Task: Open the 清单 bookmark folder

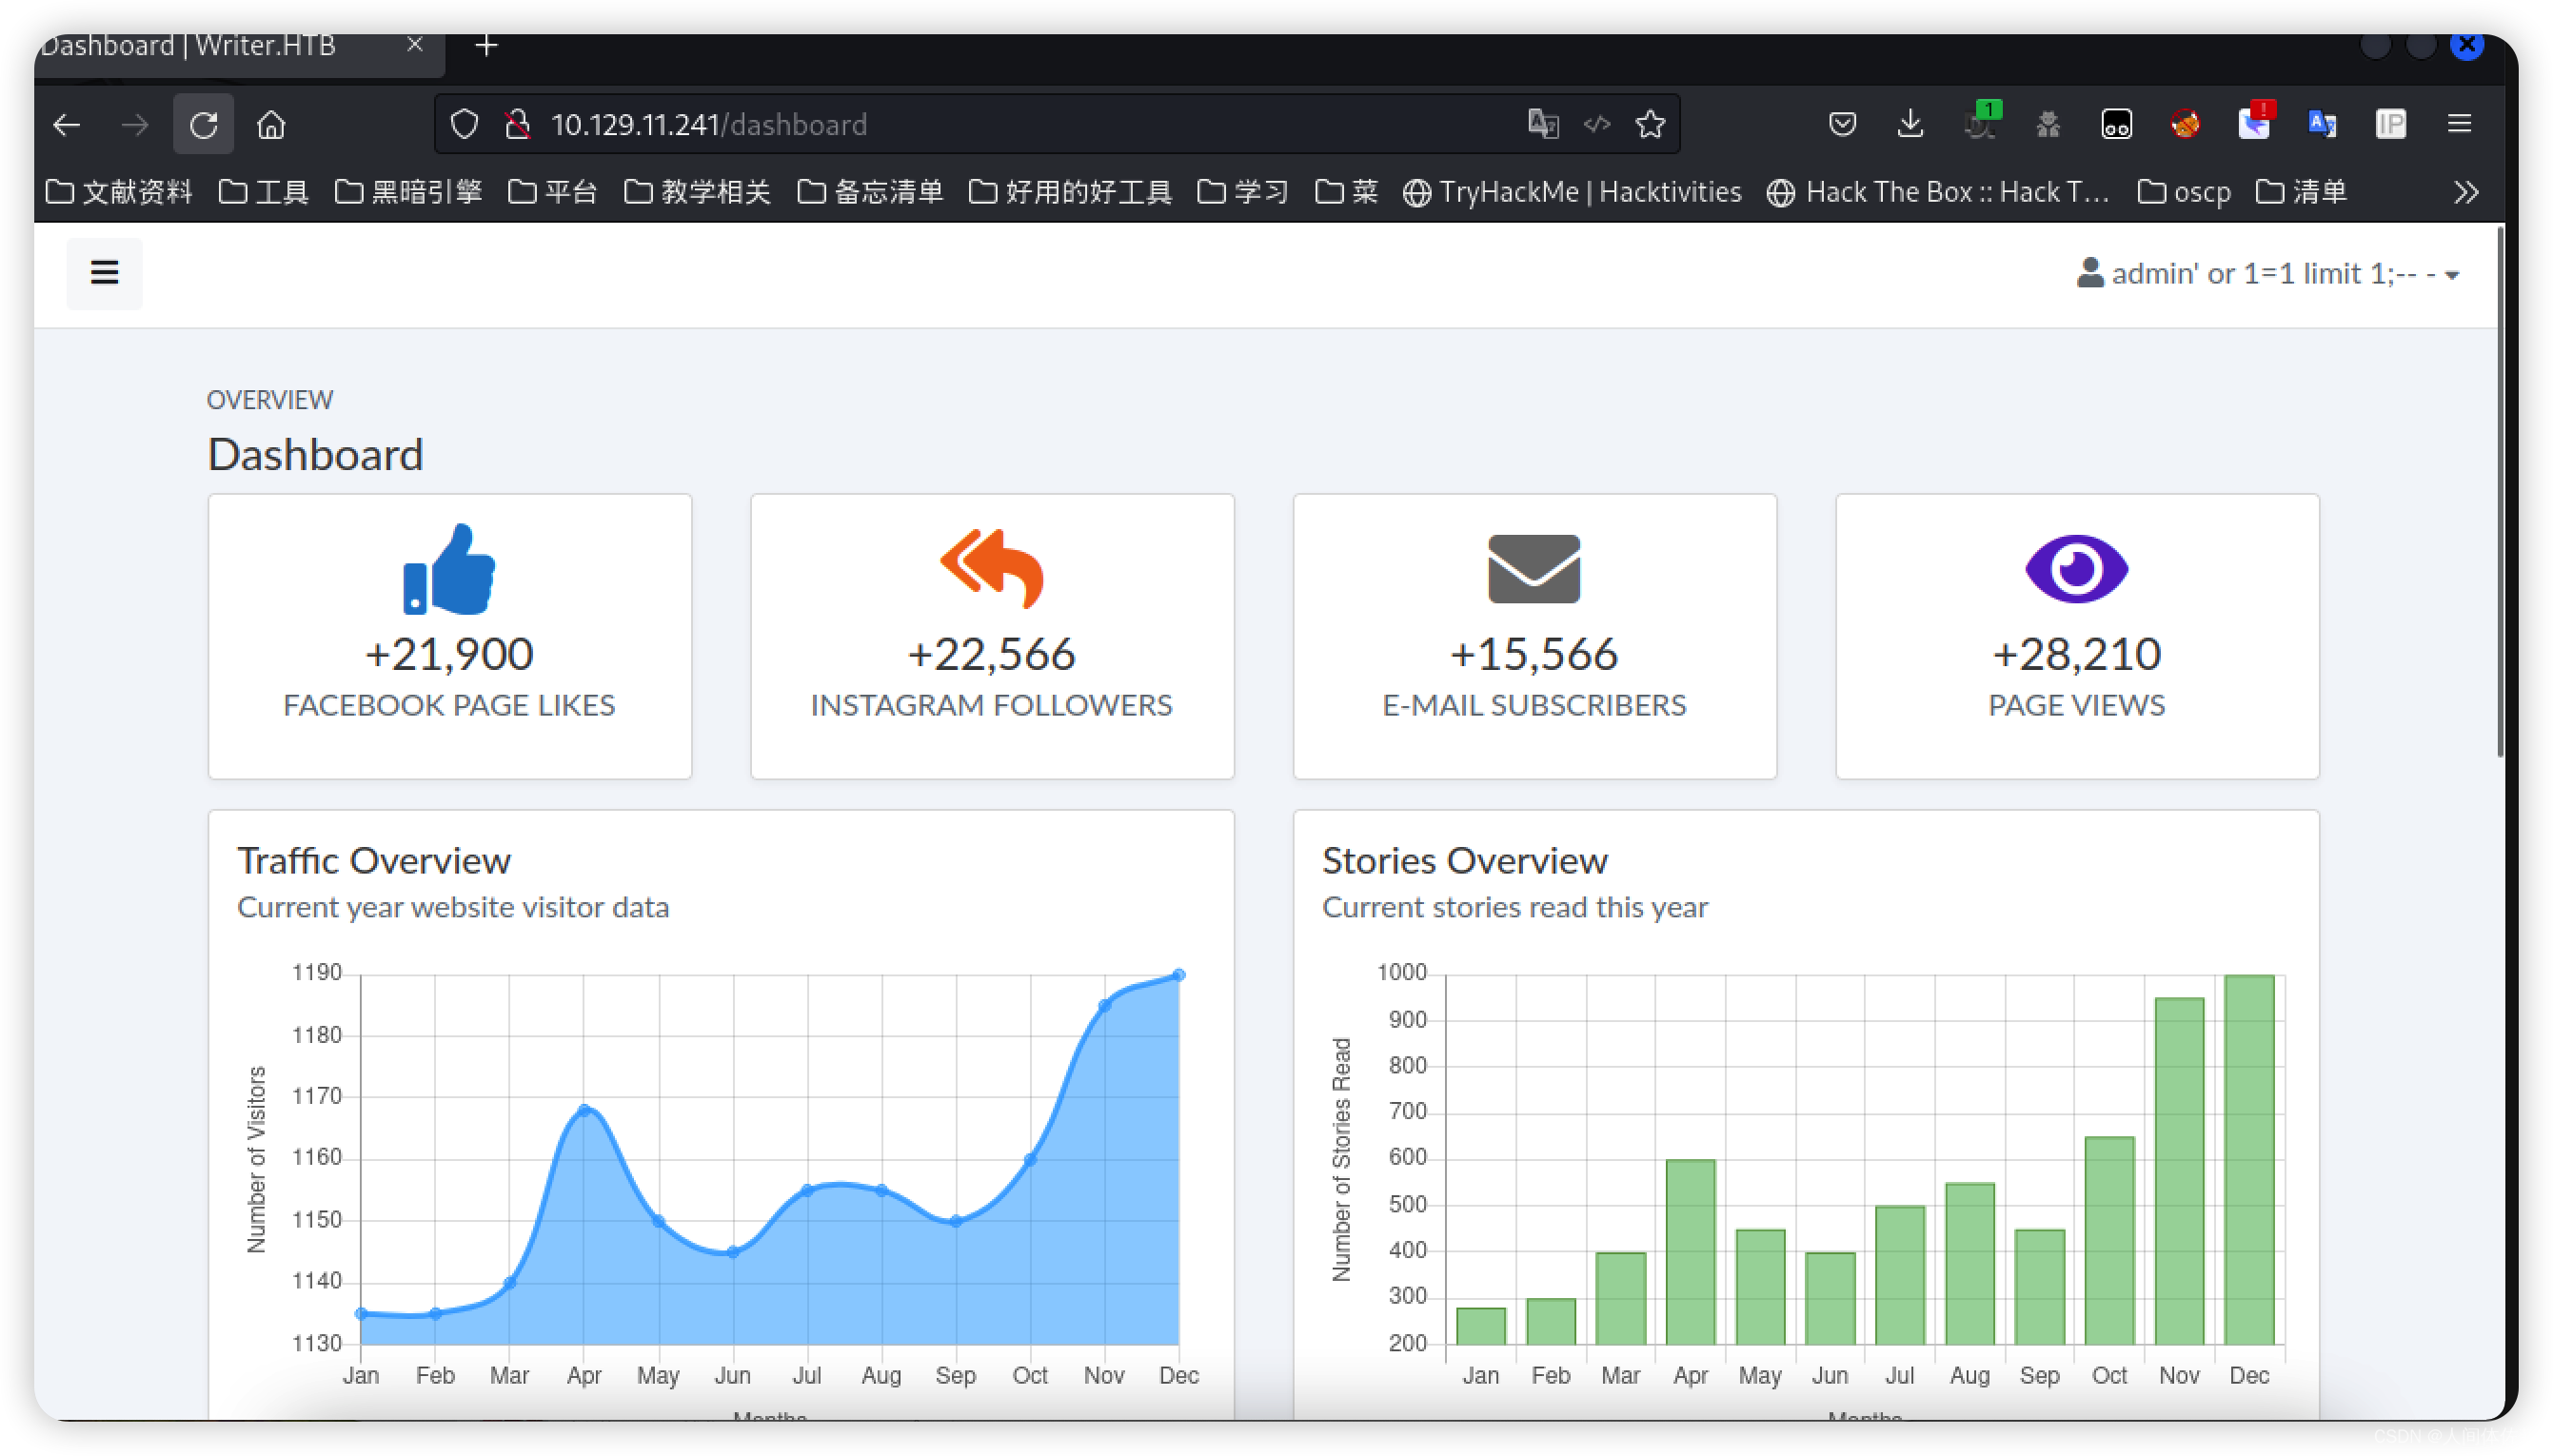Action: coord(2301,192)
